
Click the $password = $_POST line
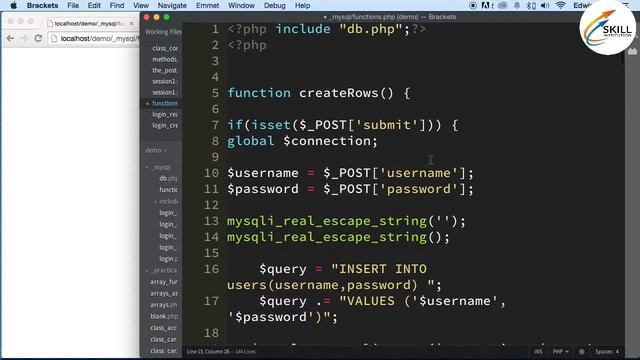point(350,189)
